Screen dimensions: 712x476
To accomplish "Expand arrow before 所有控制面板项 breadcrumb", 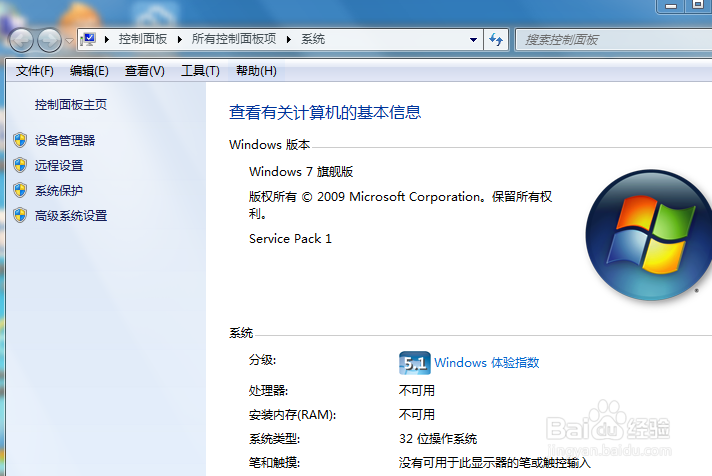I will (180, 40).
